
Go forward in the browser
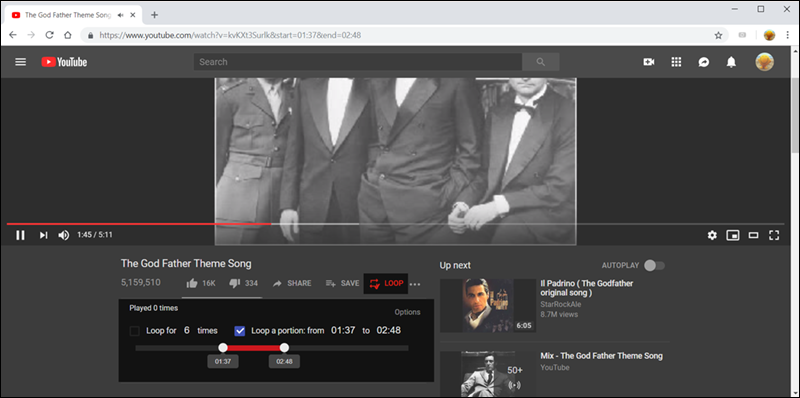31,35
